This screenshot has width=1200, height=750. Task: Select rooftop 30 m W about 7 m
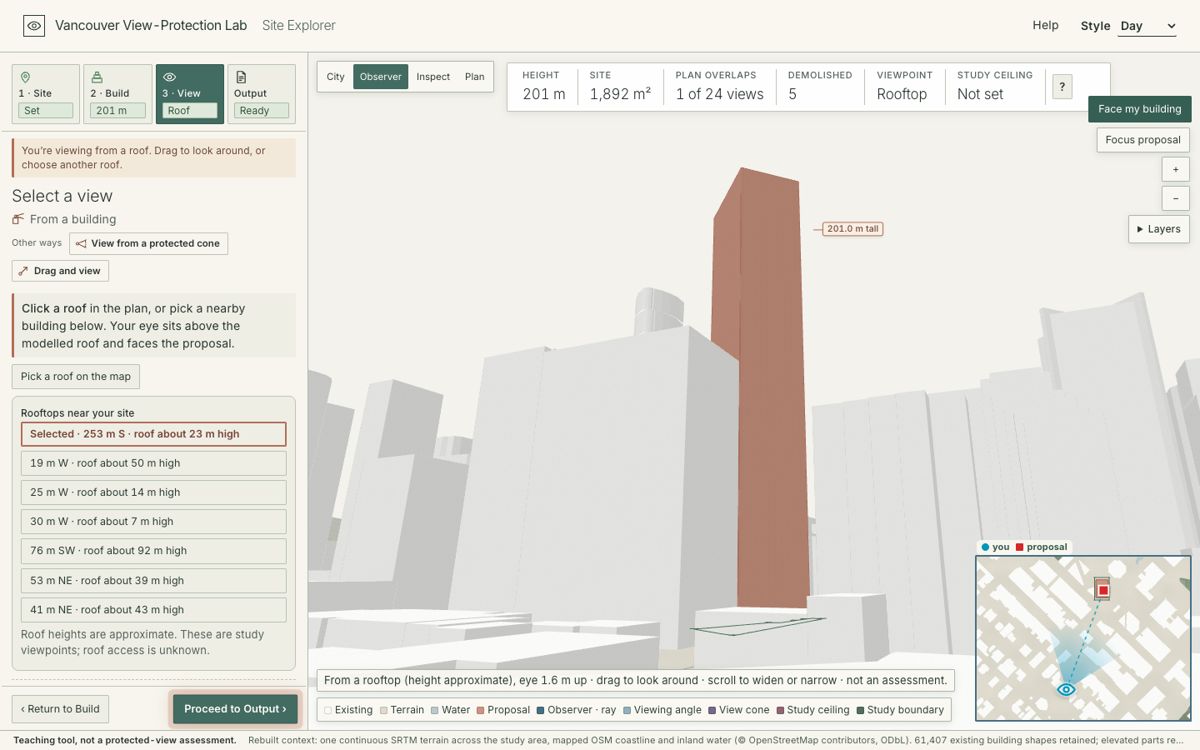pyautogui.click(x=154, y=521)
